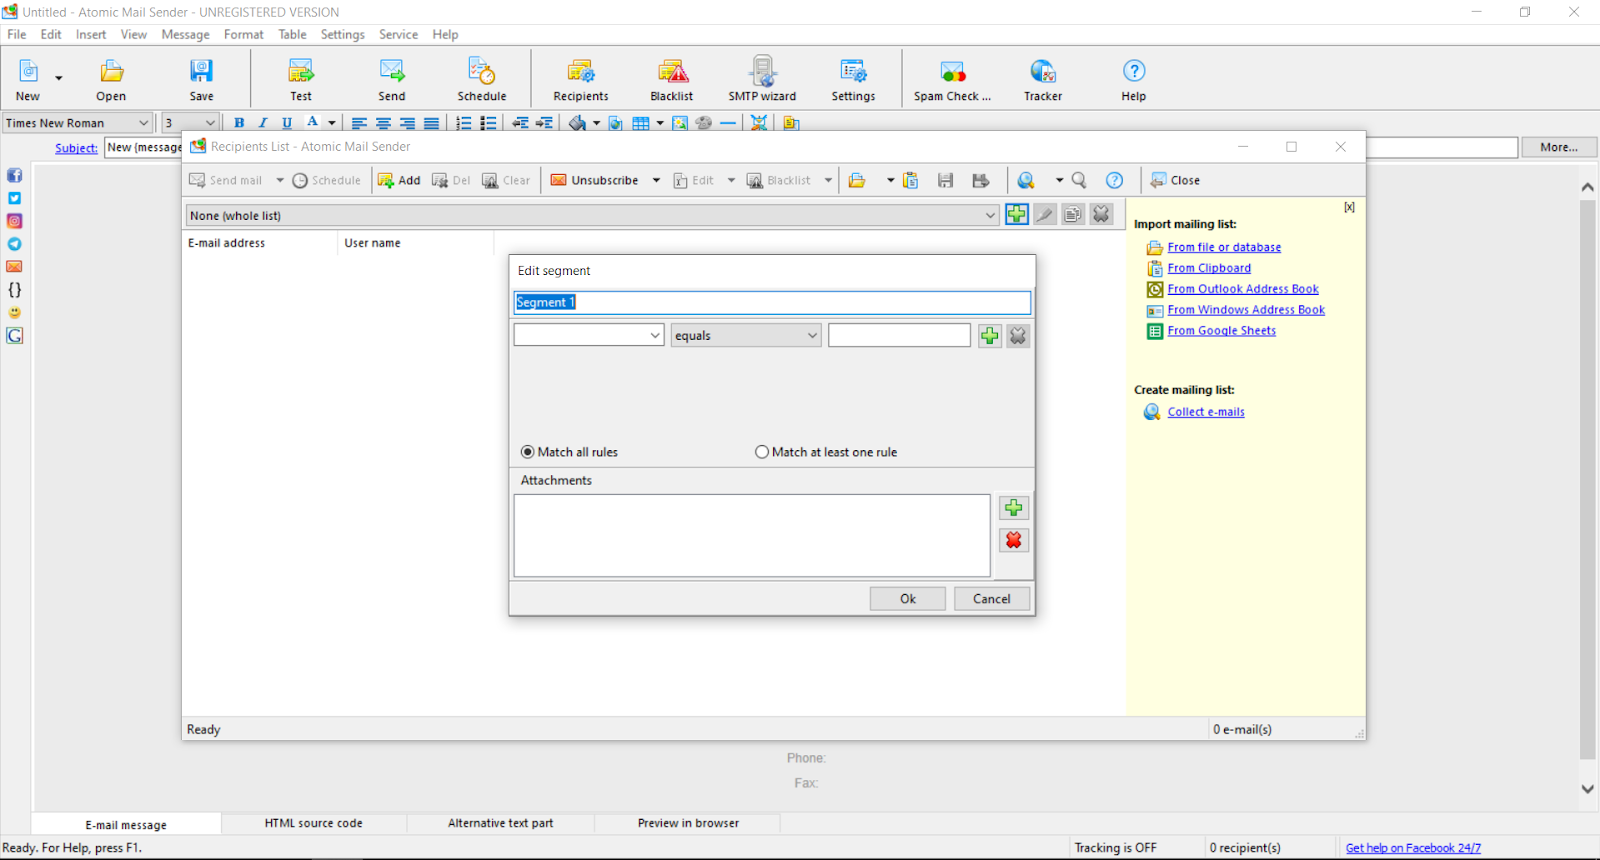The width and height of the screenshot is (1600, 860).
Task: Click the green plus add-segment icon
Action: (x=1017, y=214)
